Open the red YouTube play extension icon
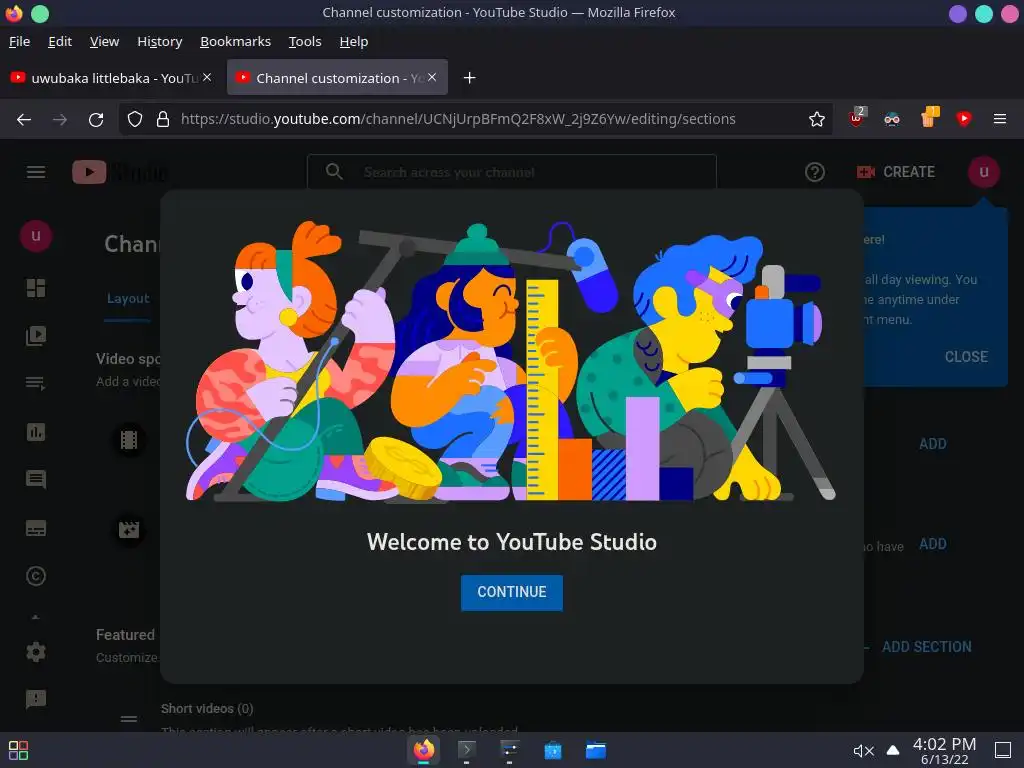Image resolution: width=1024 pixels, height=768 pixels. coord(963,119)
